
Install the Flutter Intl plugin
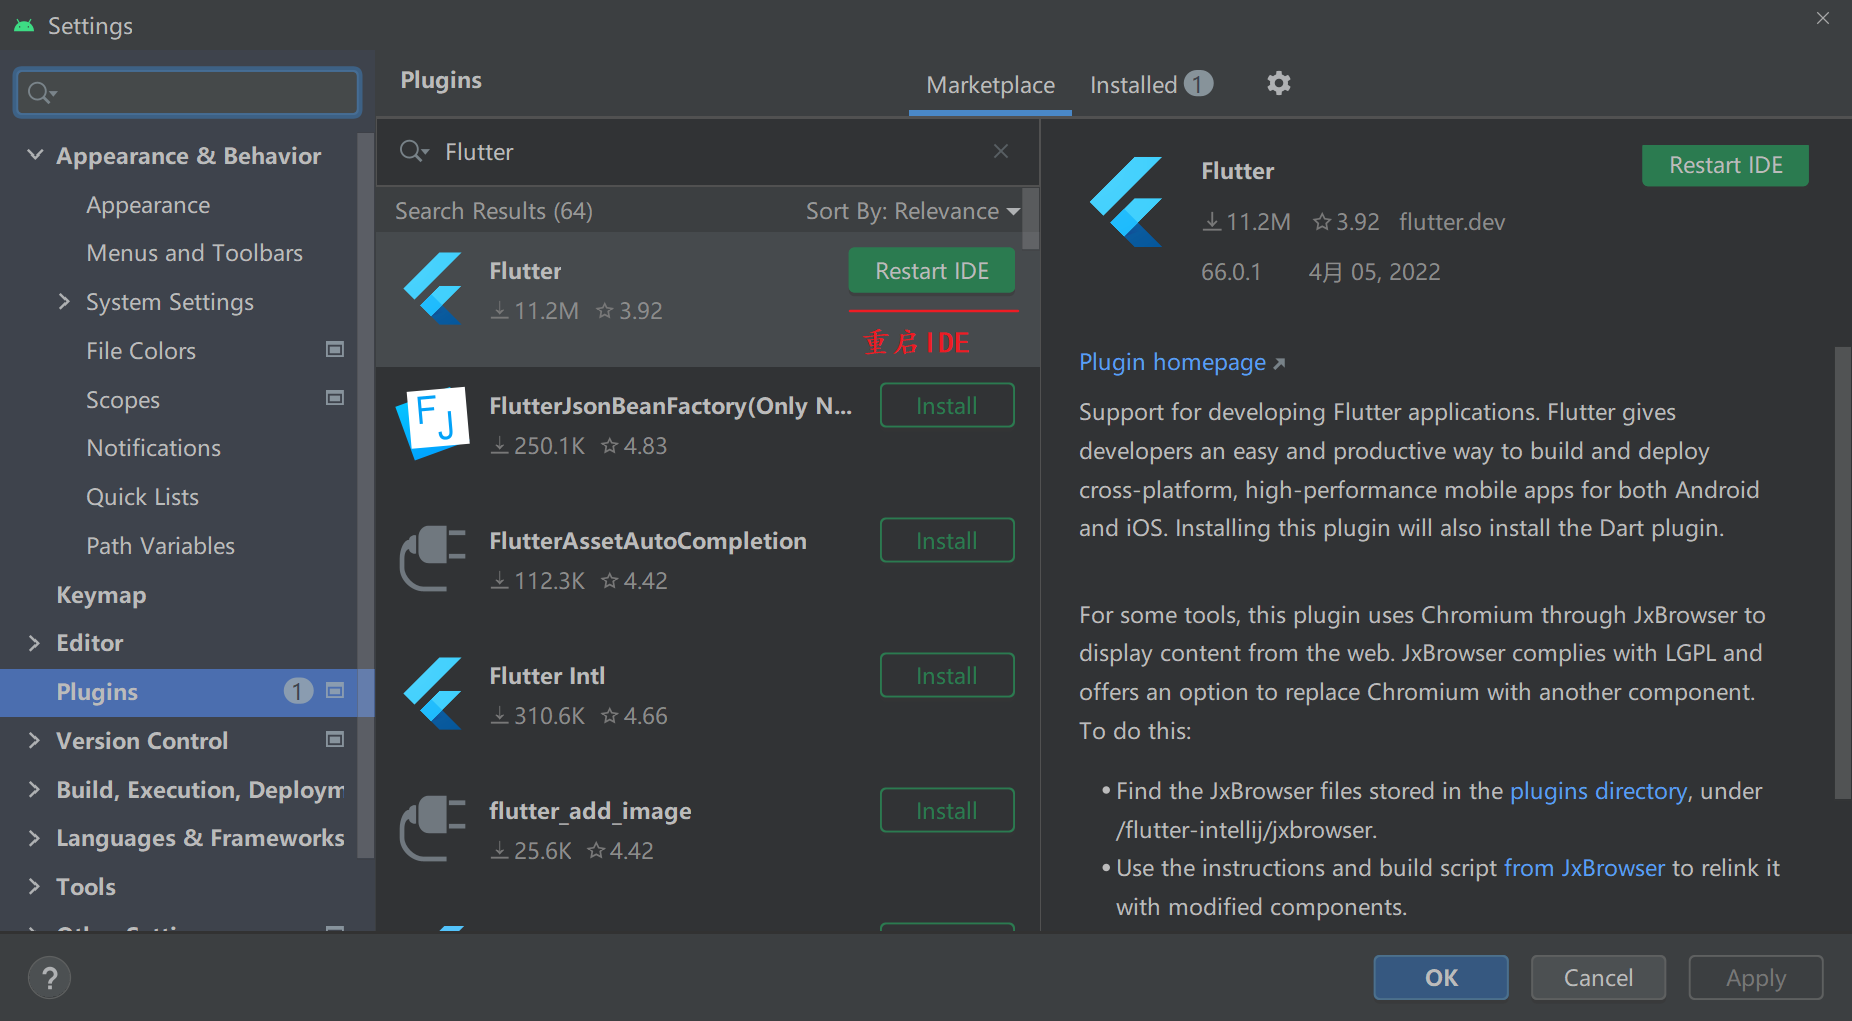pos(947,675)
